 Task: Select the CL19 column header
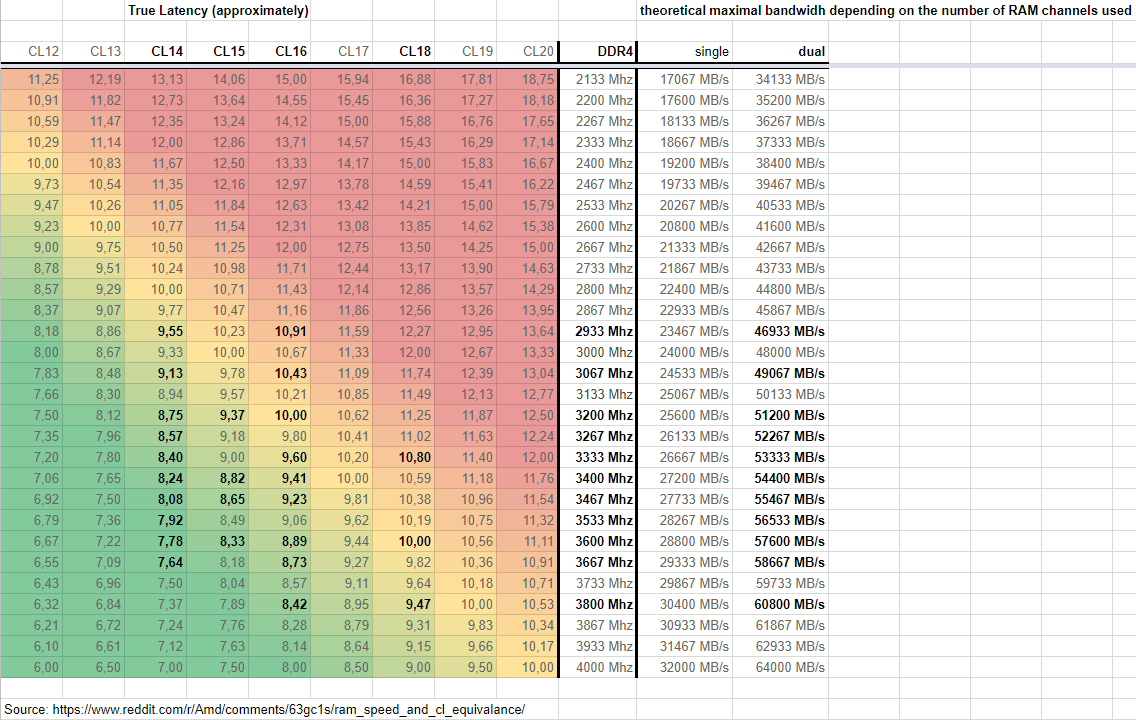pyautogui.click(x=466, y=51)
